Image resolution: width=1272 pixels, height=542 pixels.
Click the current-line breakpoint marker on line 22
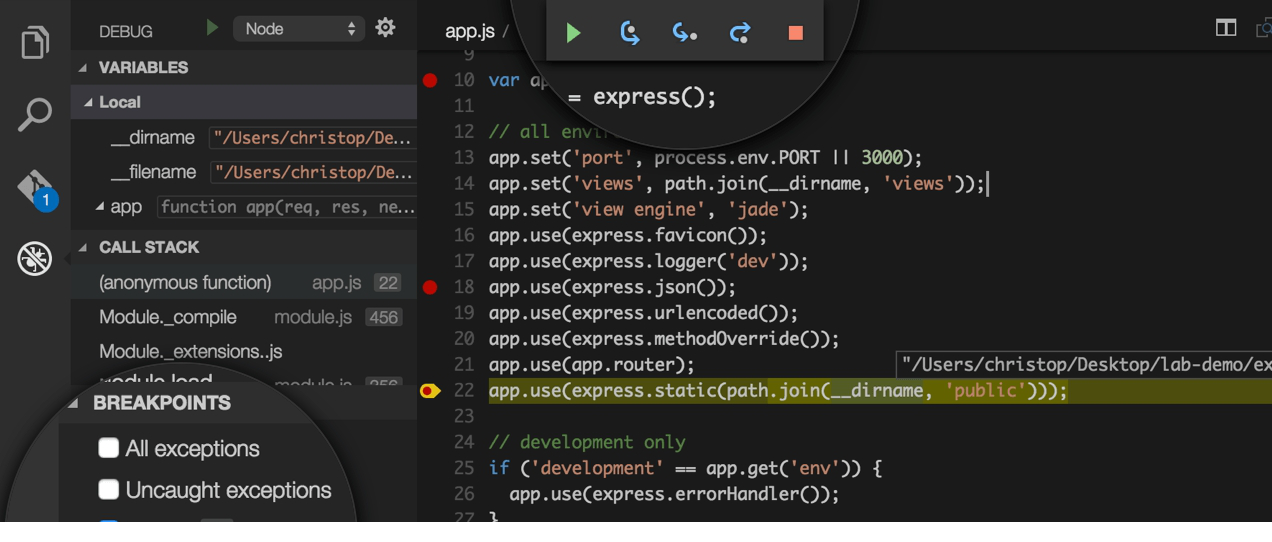pos(430,391)
